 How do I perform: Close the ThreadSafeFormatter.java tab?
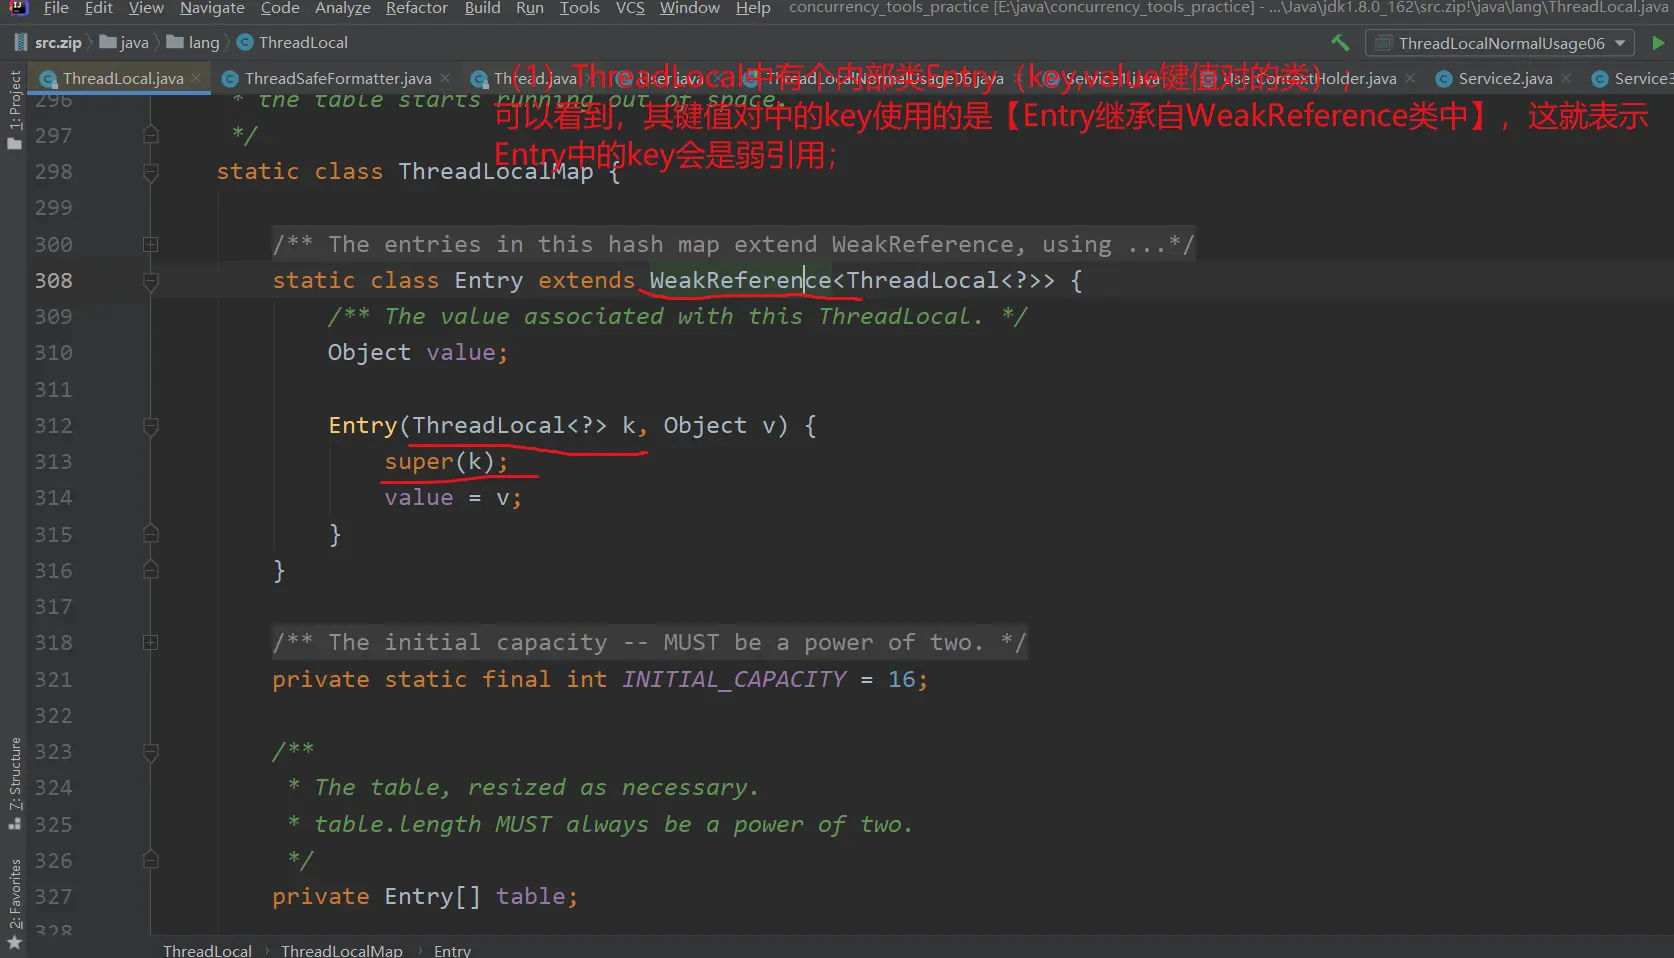445,78
